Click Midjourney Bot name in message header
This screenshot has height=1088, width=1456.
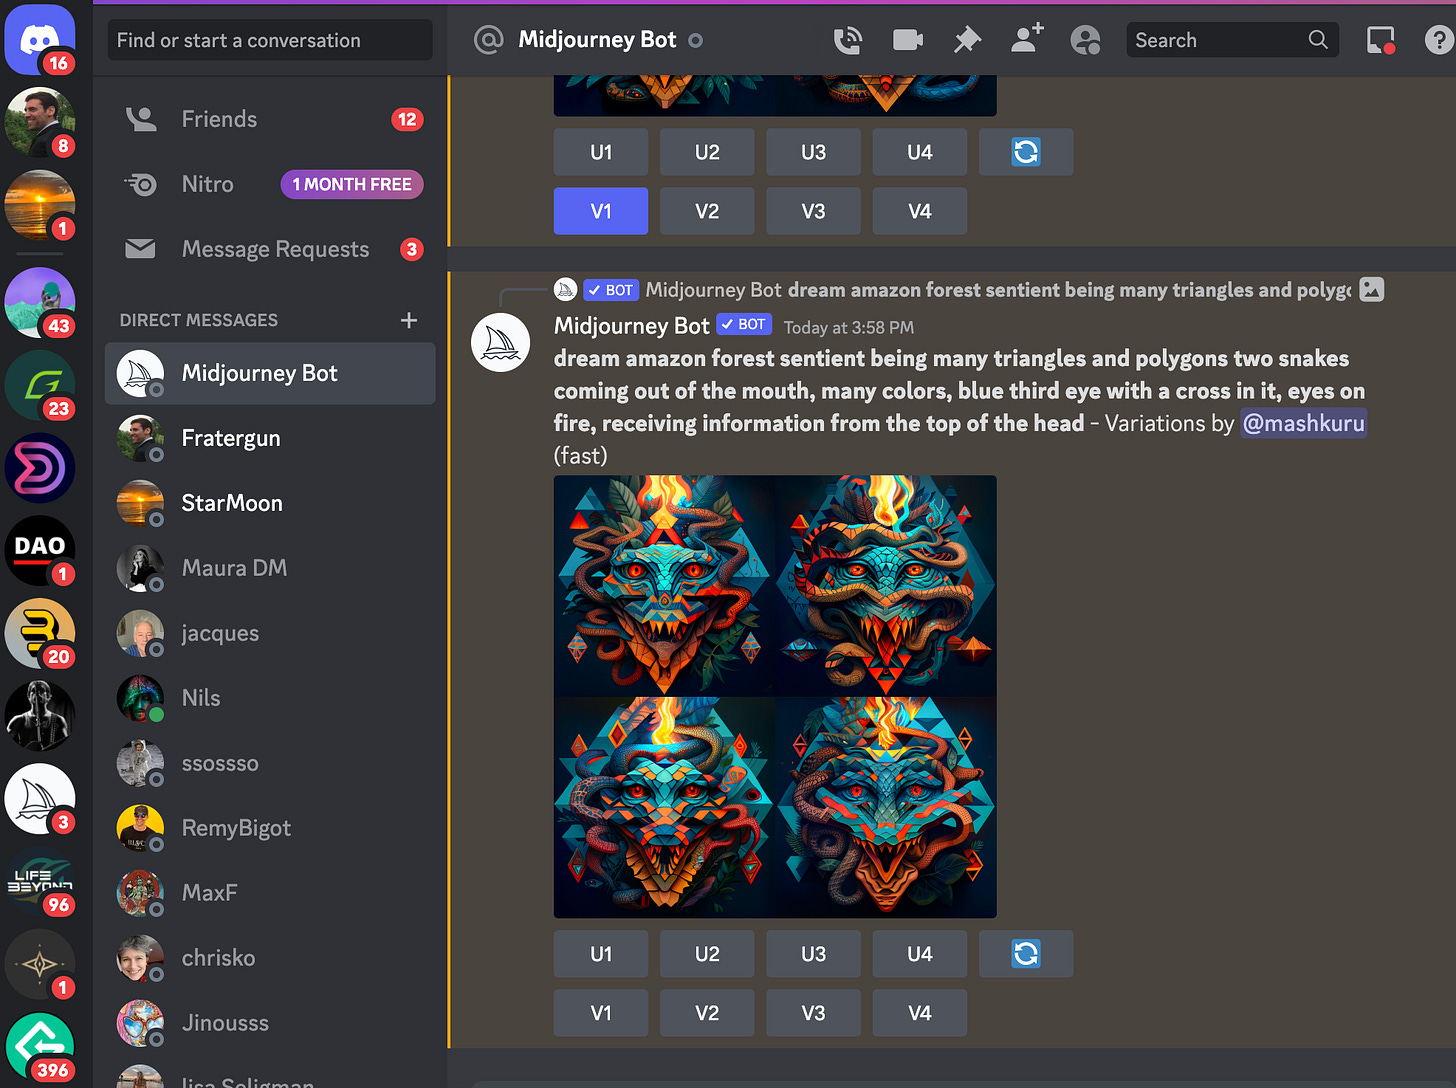pos(632,326)
